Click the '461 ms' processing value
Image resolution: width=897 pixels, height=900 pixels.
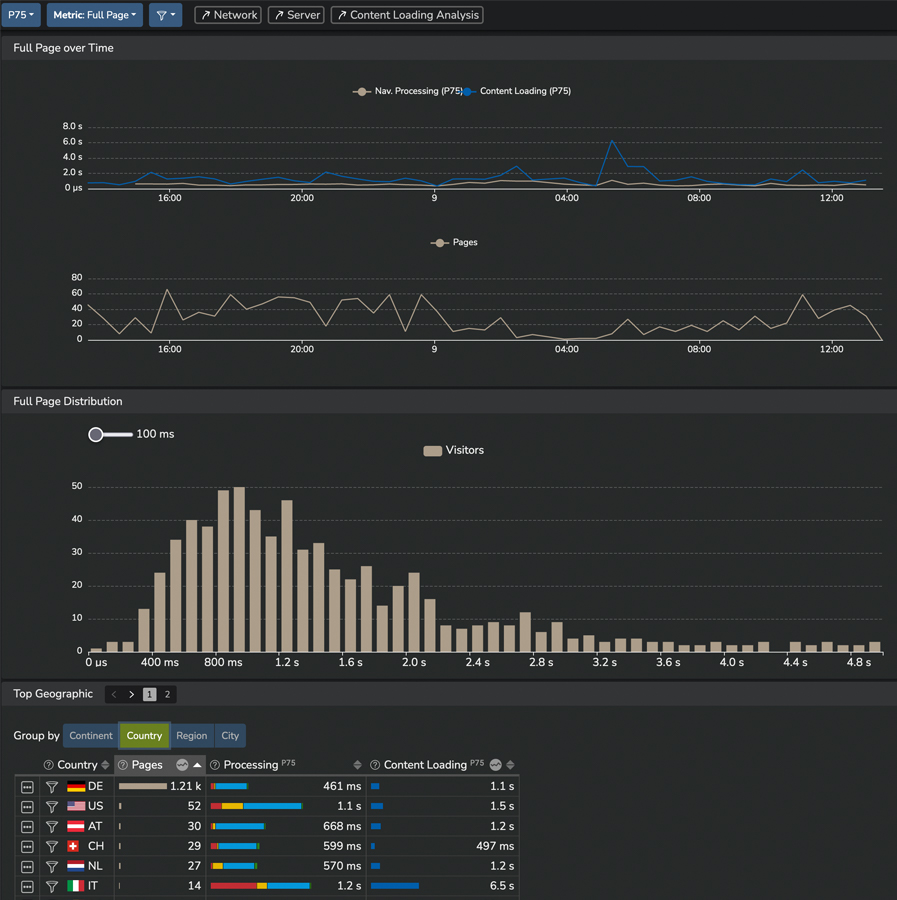tap(342, 786)
